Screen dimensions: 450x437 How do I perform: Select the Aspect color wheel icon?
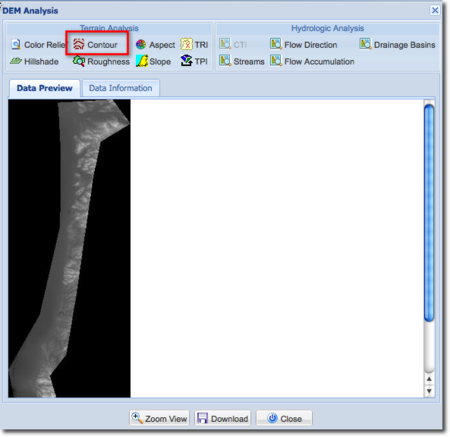tap(141, 44)
